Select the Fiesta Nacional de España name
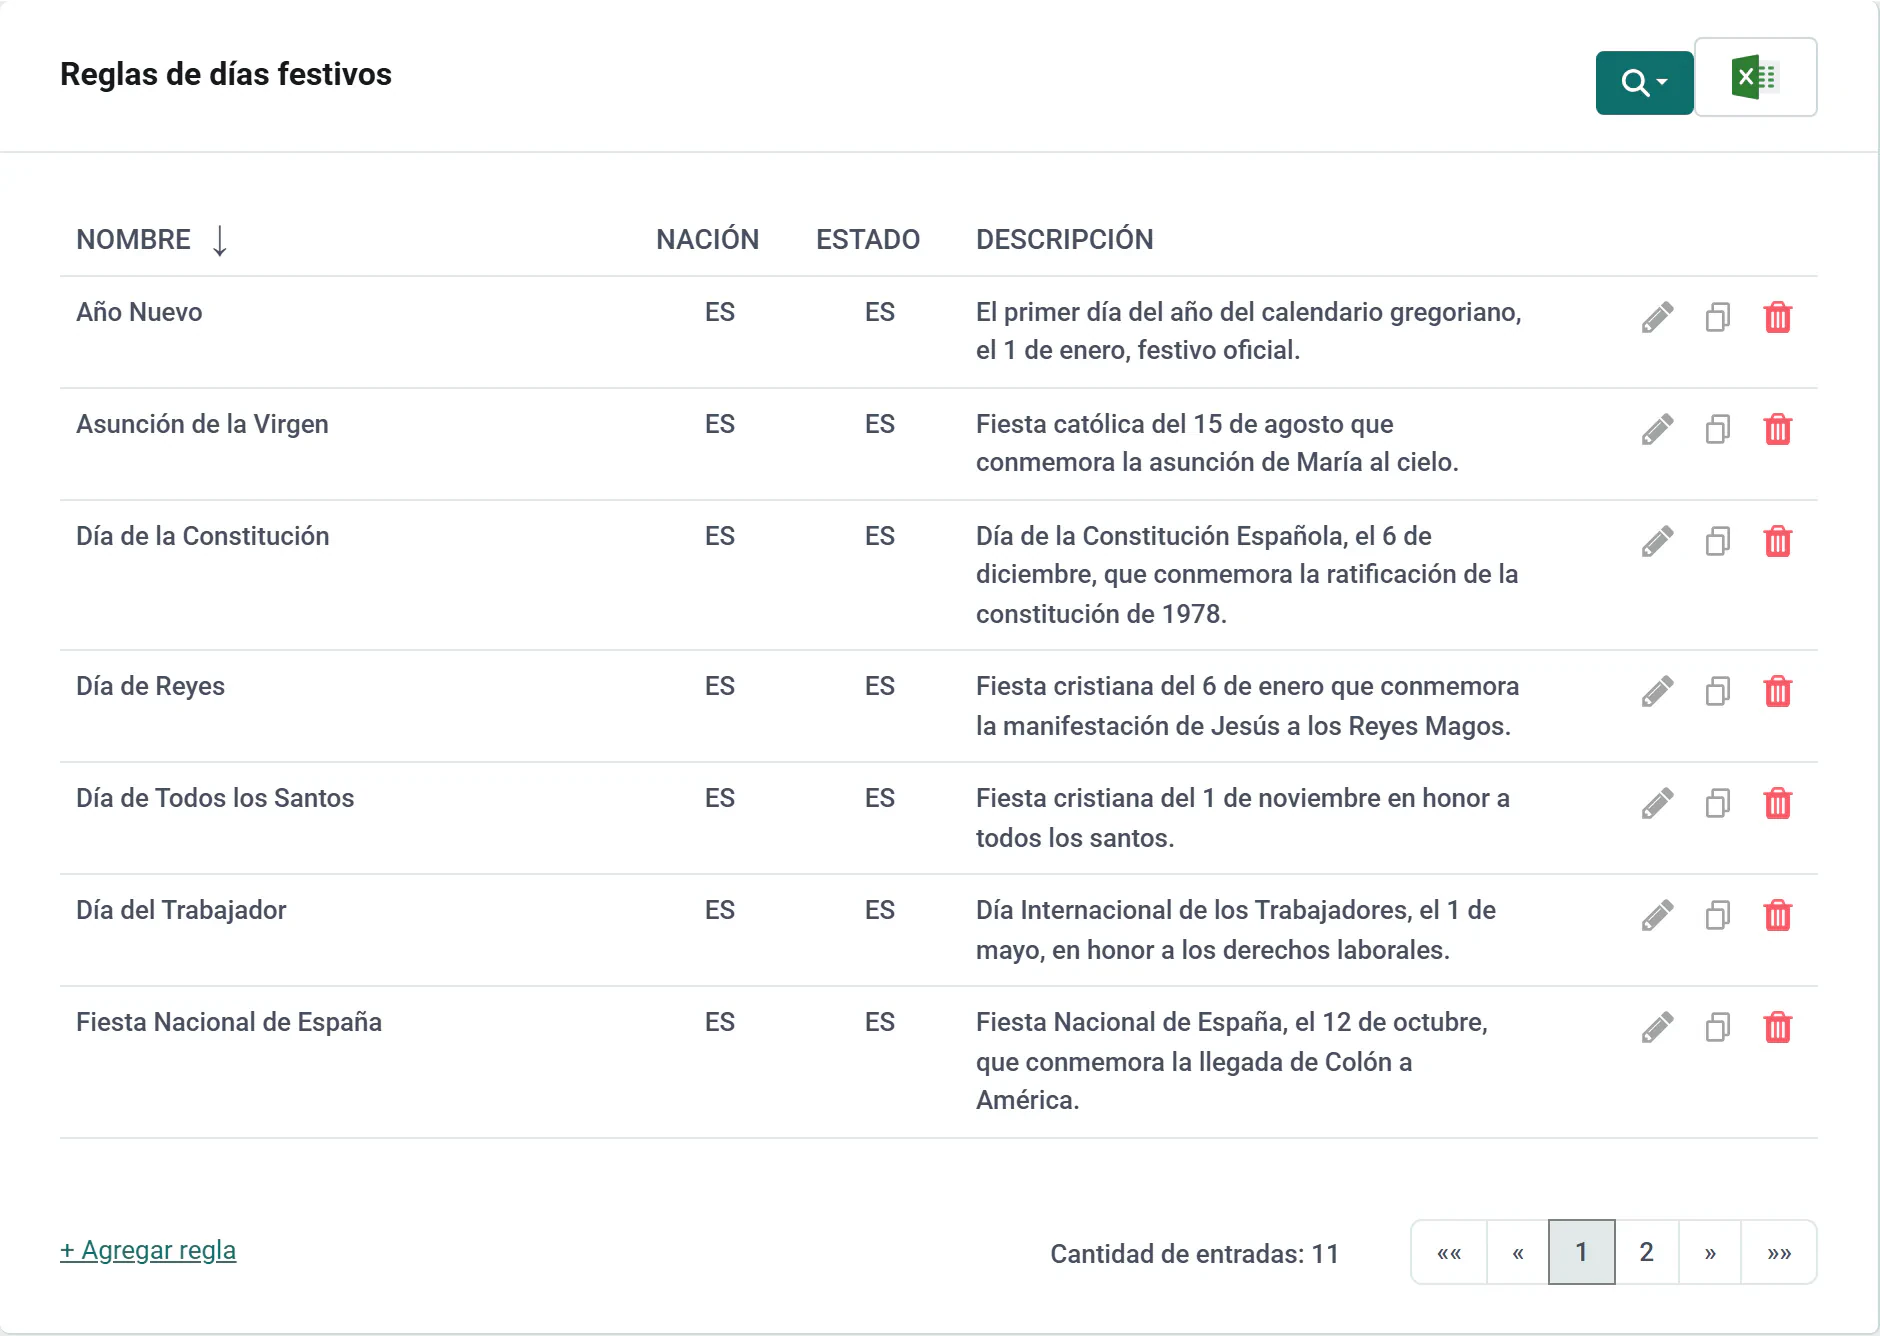The image size is (1880, 1336). pyautogui.click(x=229, y=1023)
